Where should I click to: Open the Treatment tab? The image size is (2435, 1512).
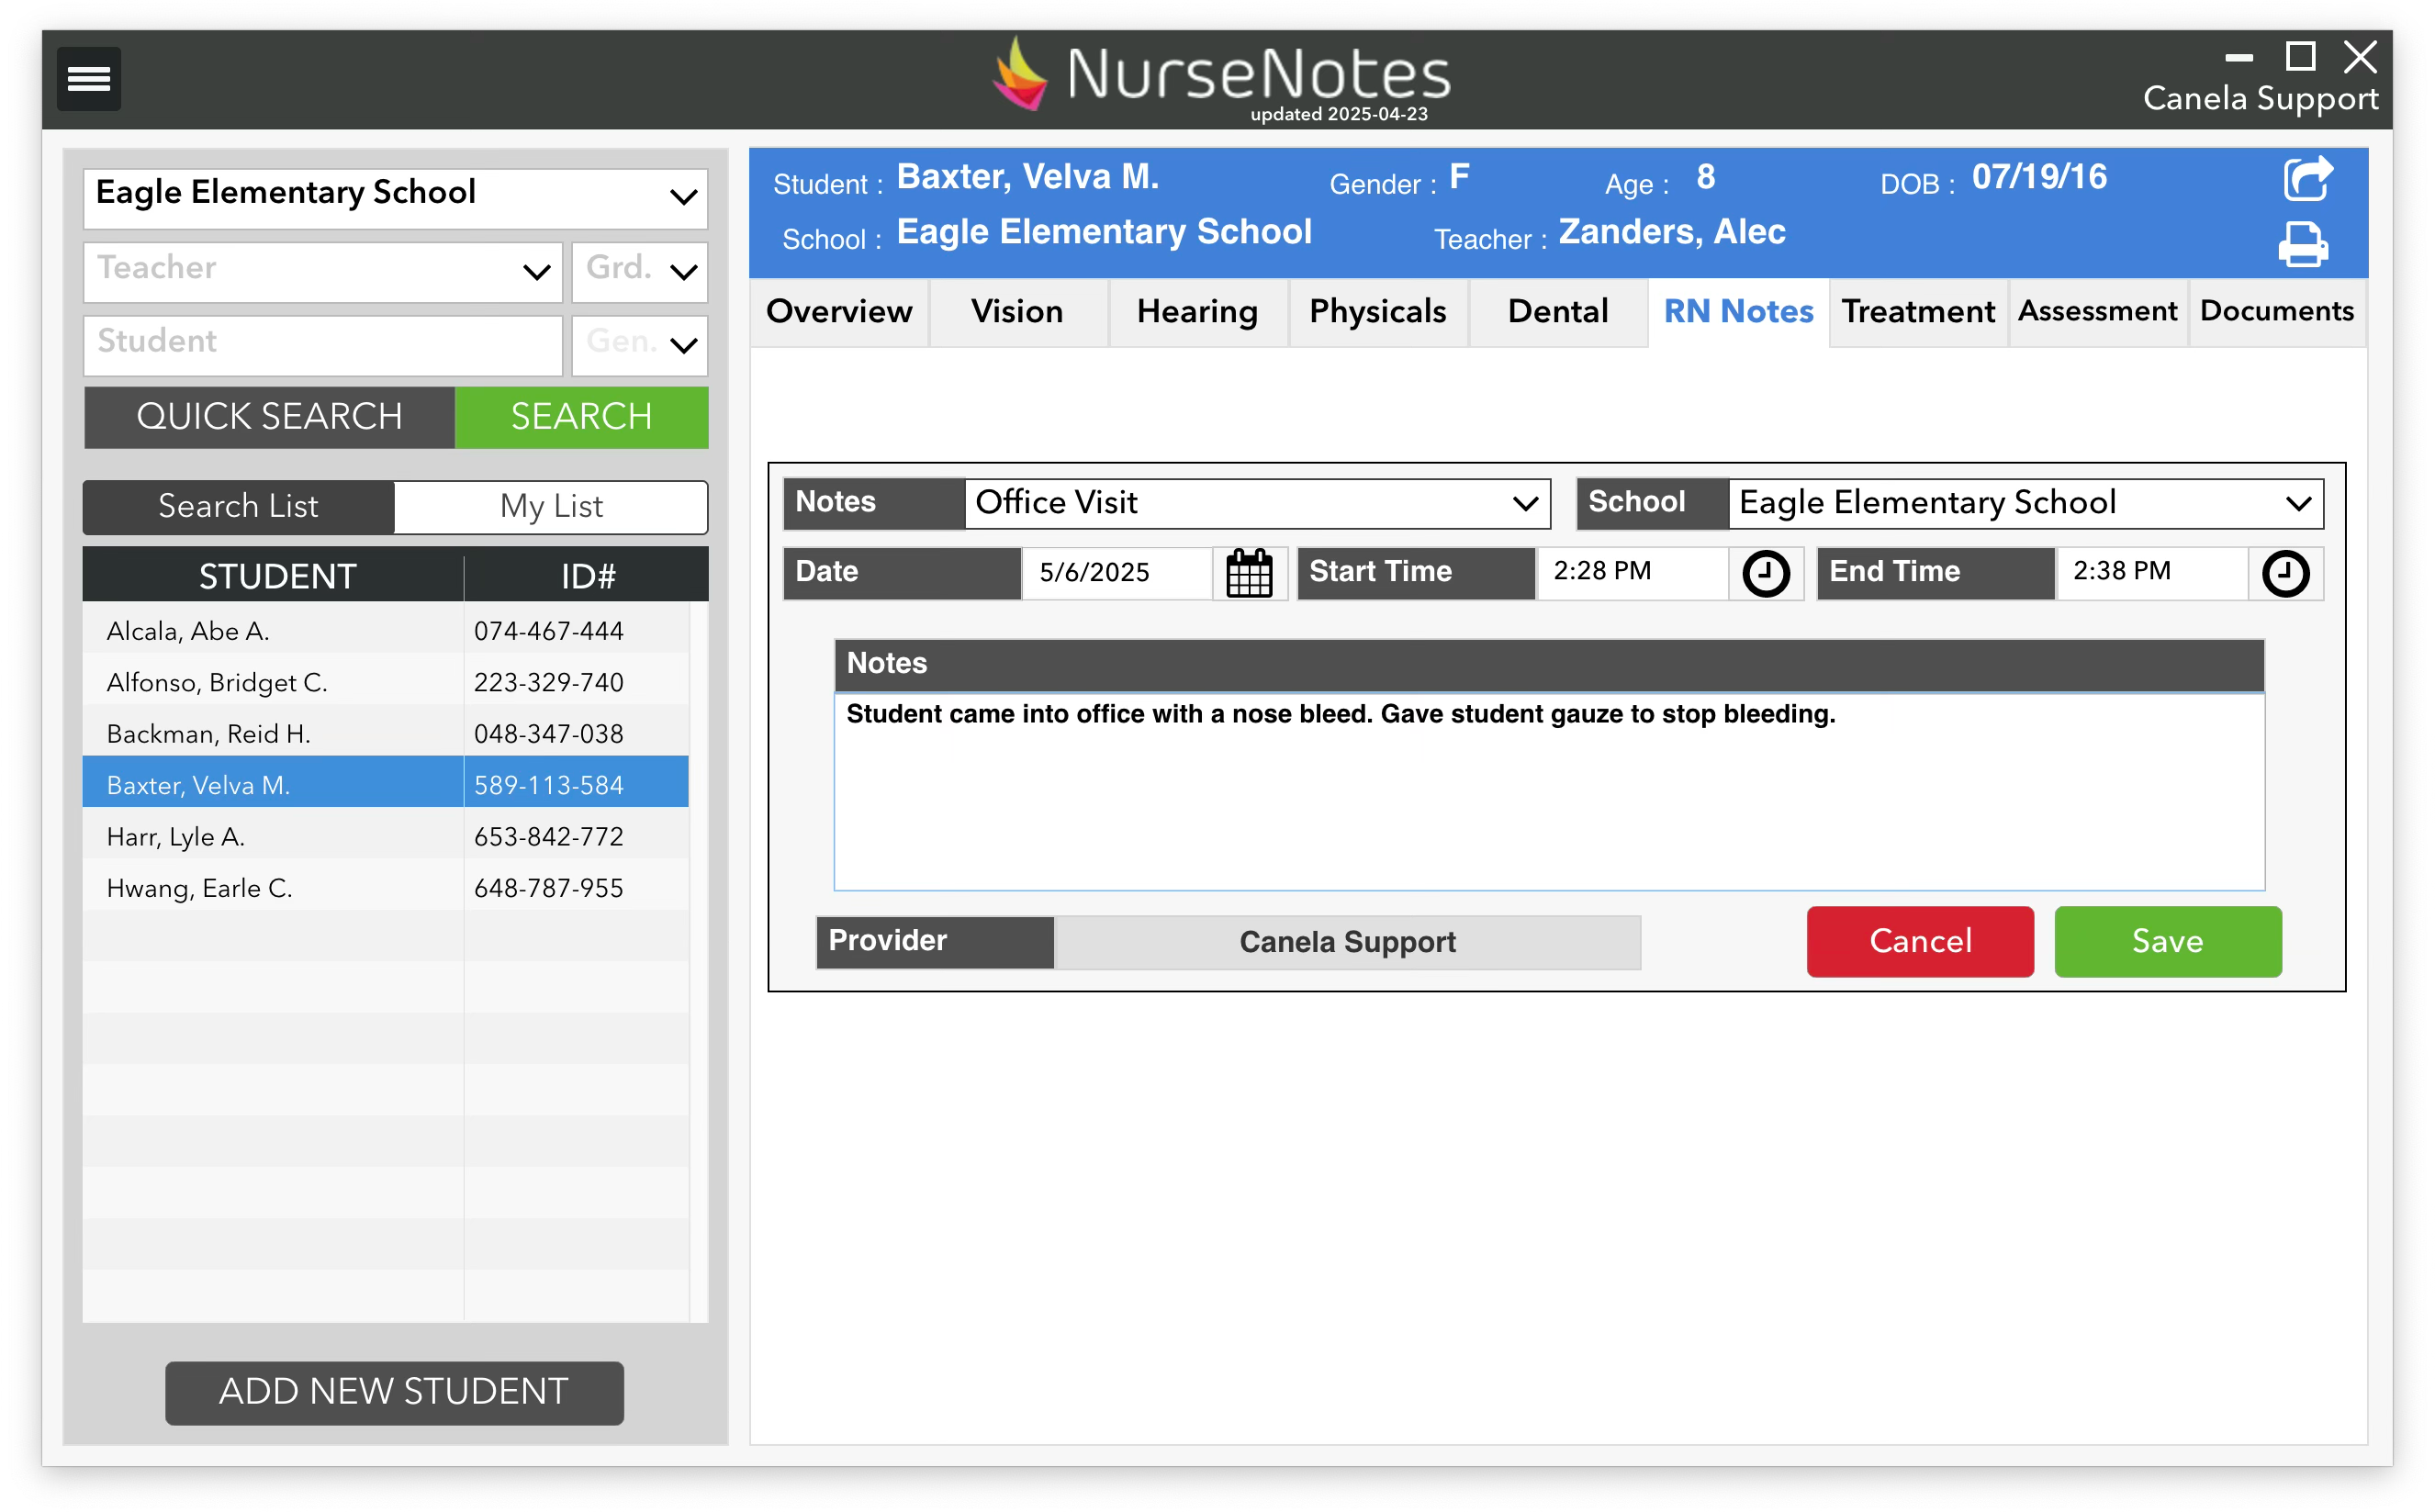pyautogui.click(x=1917, y=312)
